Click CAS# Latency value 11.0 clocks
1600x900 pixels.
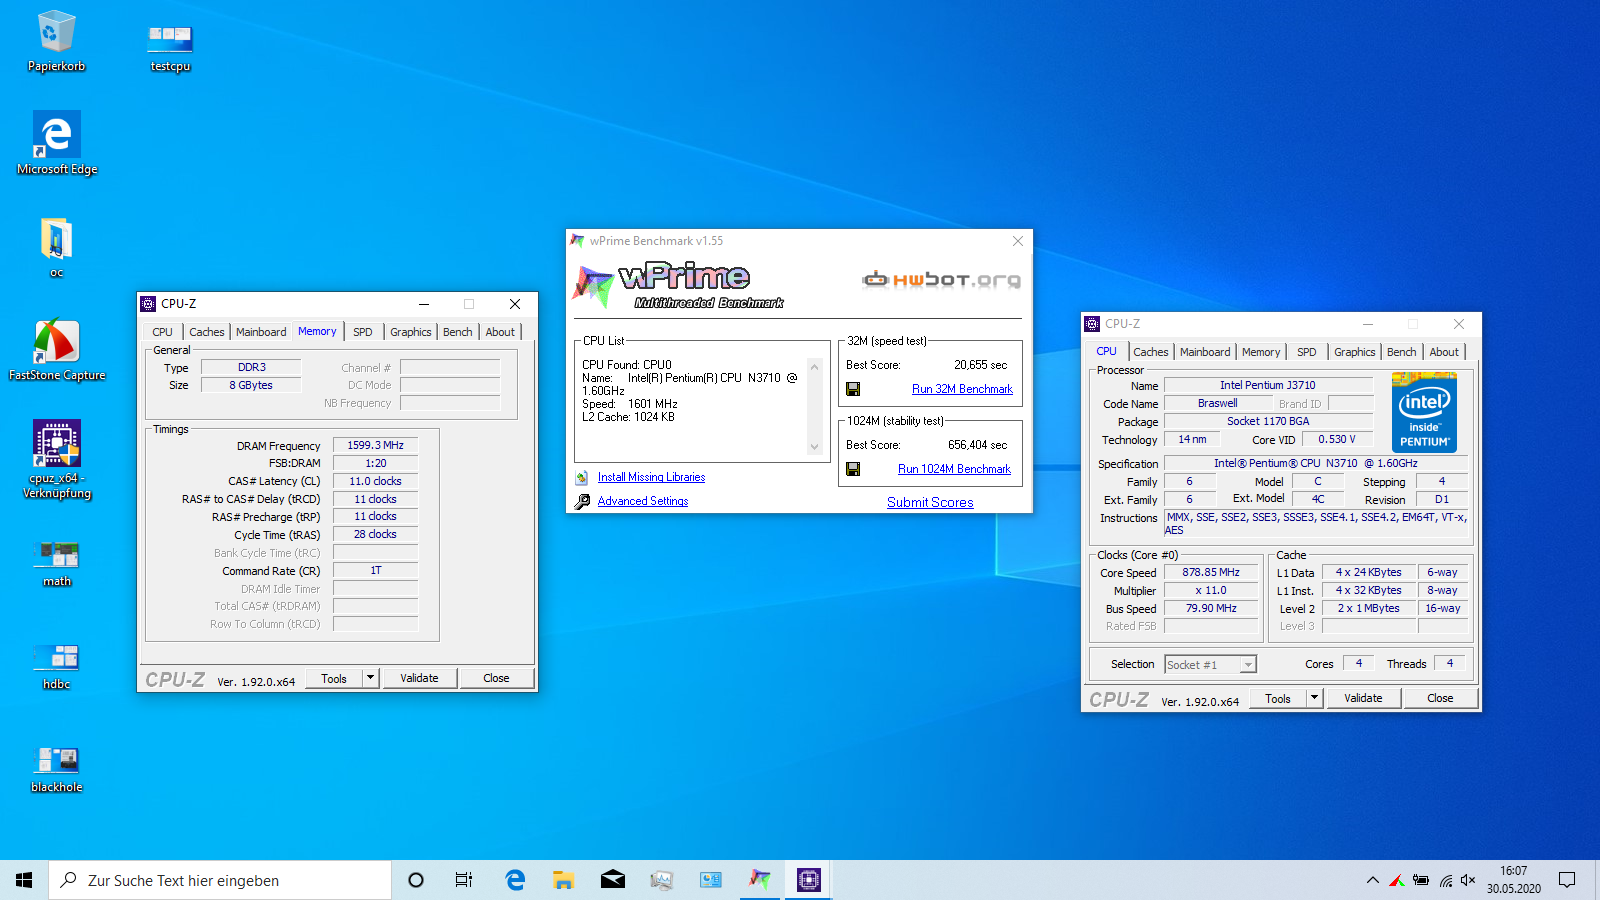pyautogui.click(x=375, y=481)
